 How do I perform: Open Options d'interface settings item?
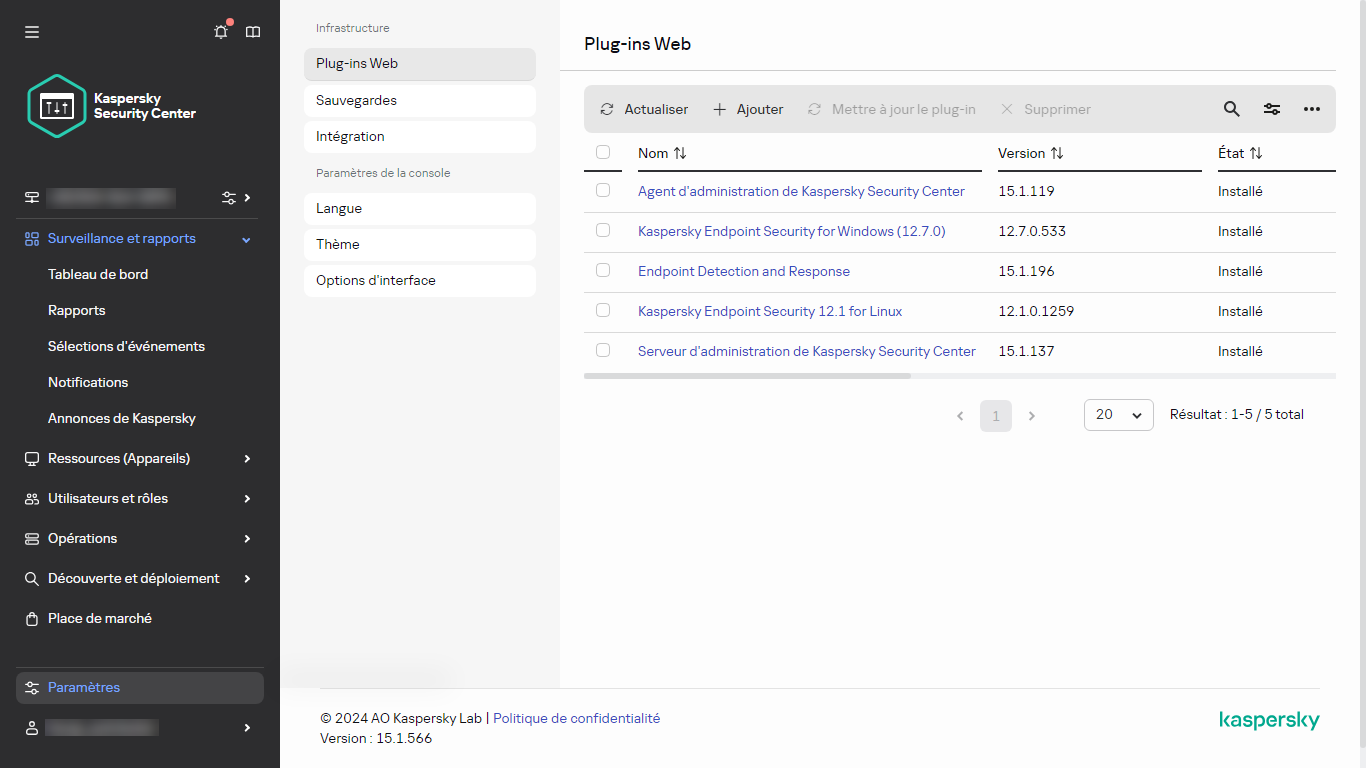(420, 281)
